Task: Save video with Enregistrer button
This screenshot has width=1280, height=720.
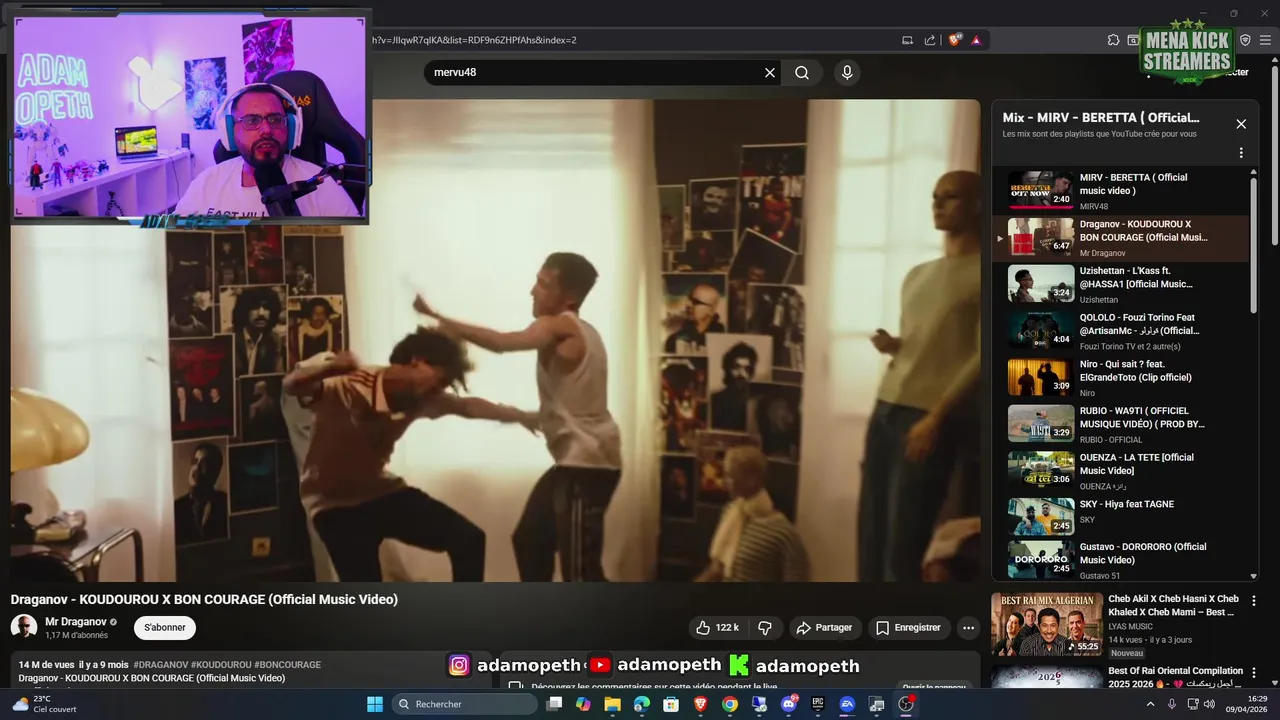Action: [908, 628]
